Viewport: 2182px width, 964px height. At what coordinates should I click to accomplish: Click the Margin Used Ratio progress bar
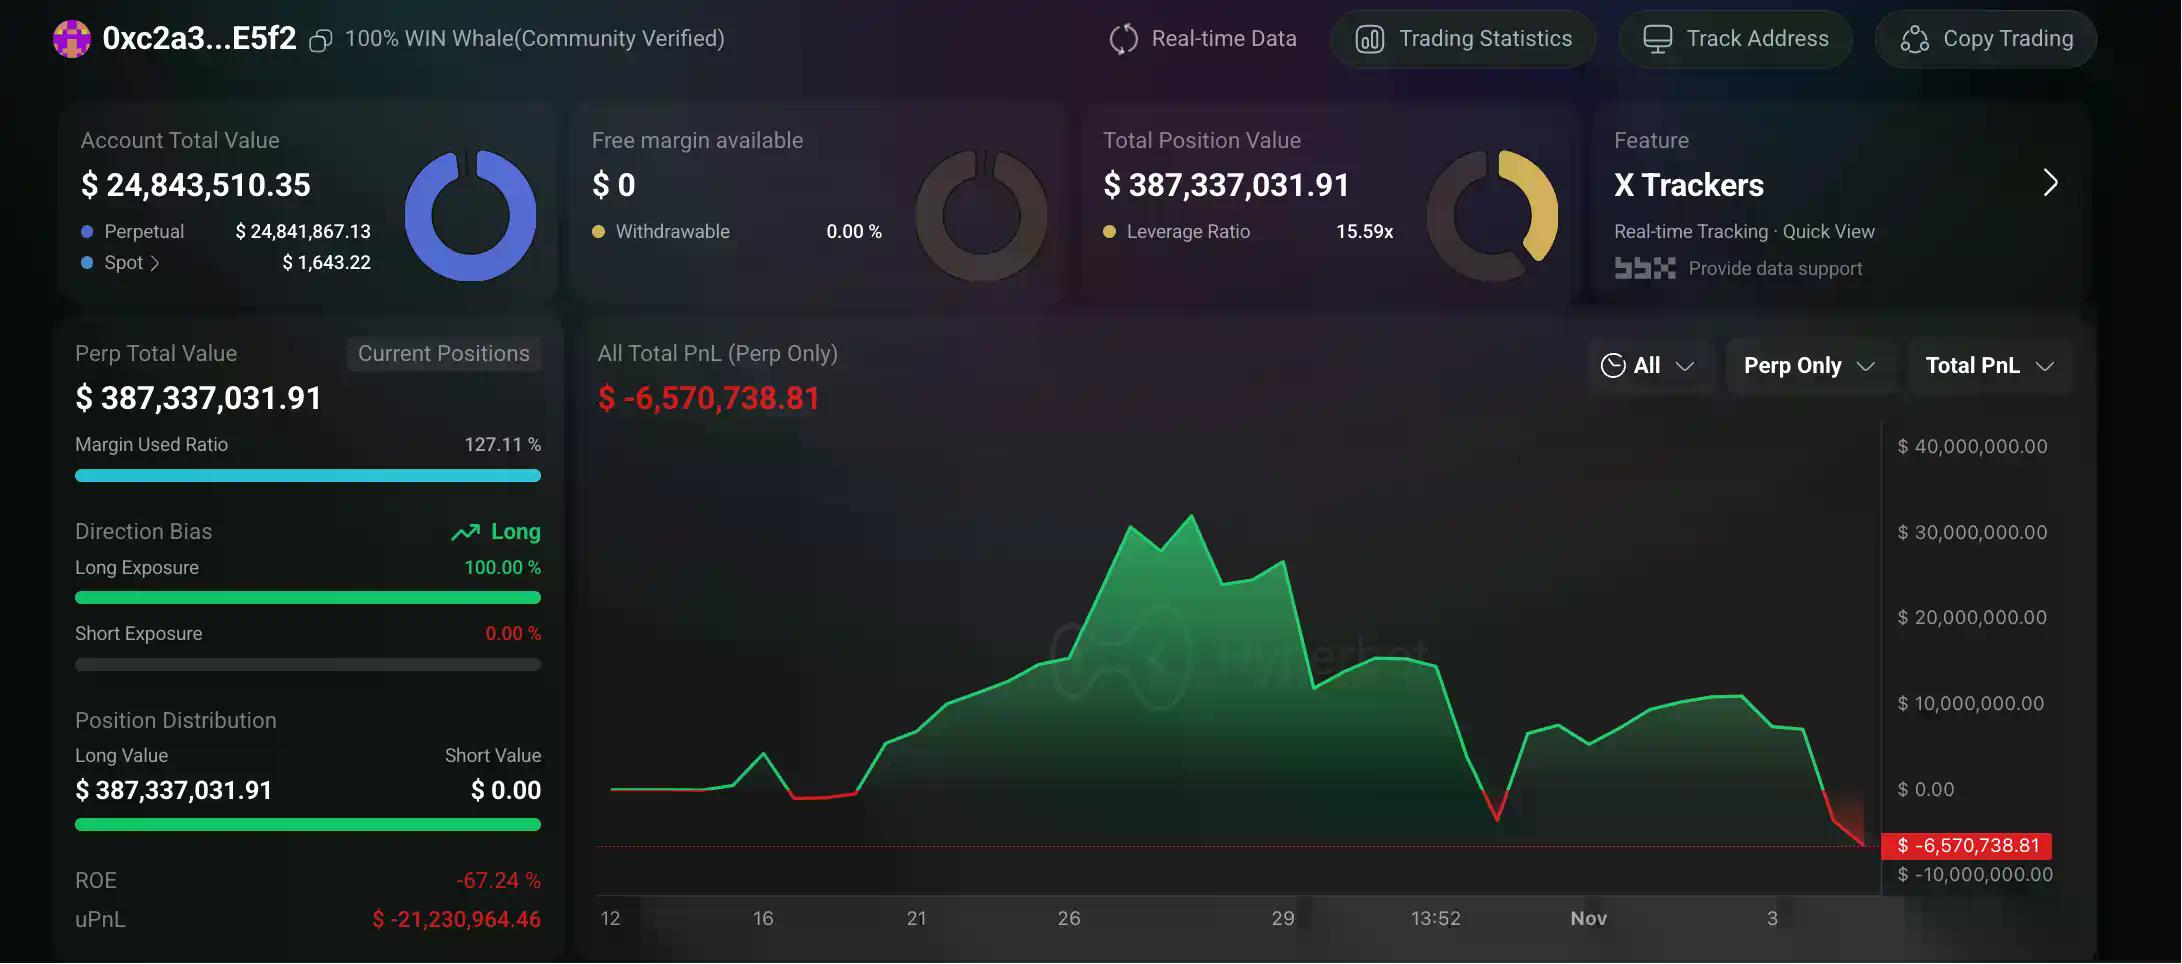[307, 476]
